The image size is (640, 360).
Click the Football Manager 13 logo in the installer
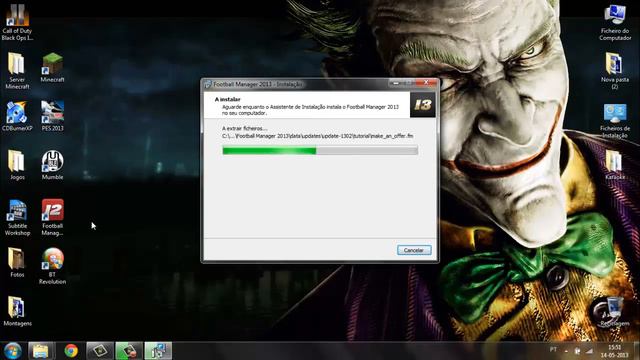point(422,105)
